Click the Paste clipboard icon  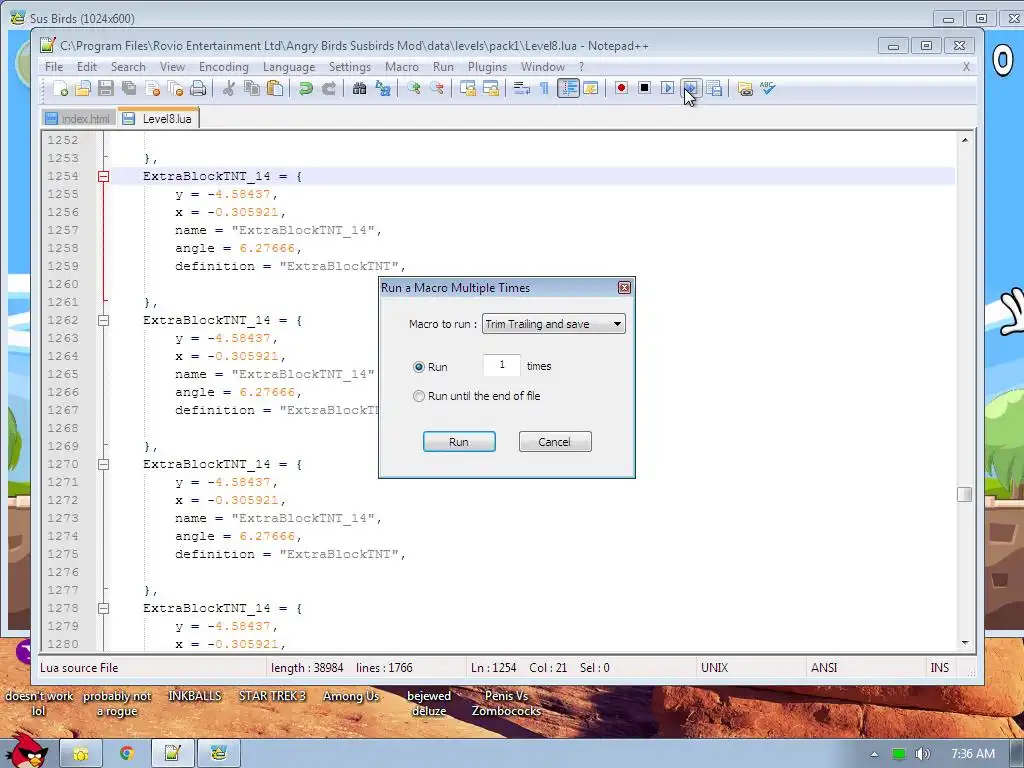(x=275, y=88)
